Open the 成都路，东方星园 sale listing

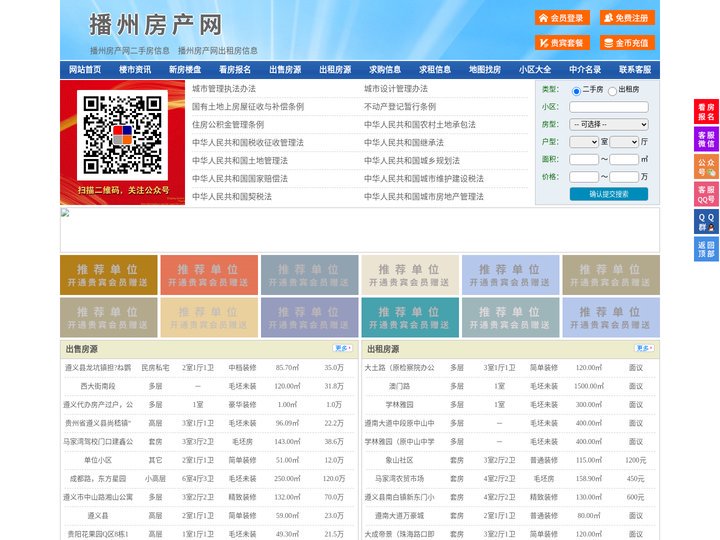coord(98,478)
